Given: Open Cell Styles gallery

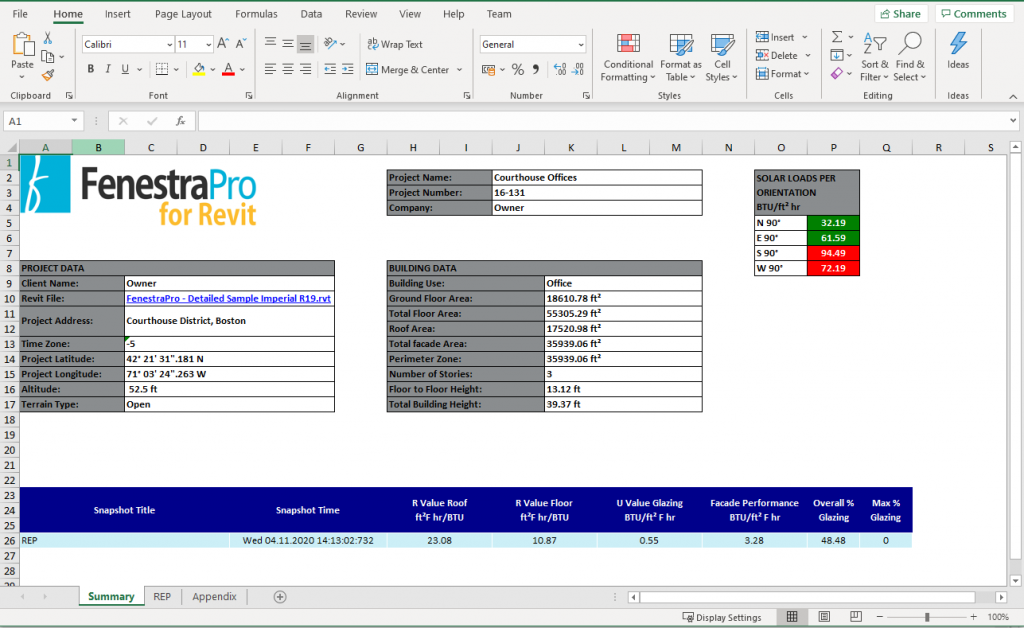Looking at the screenshot, I should [x=722, y=57].
